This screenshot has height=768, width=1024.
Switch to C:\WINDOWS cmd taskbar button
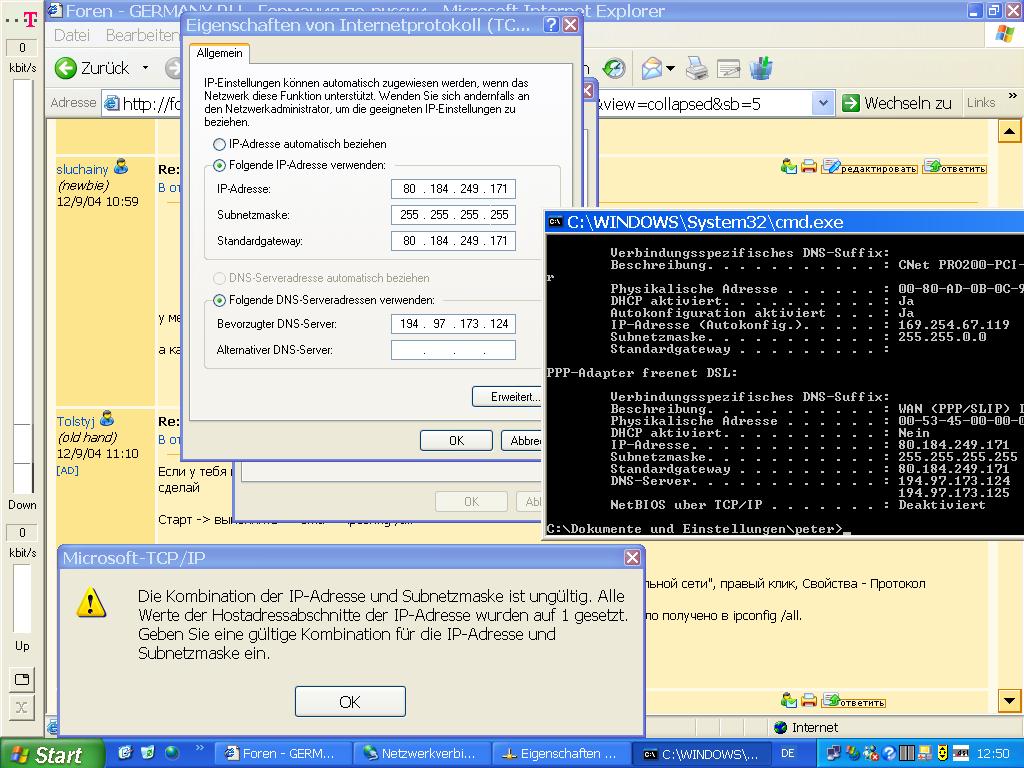tap(701, 754)
